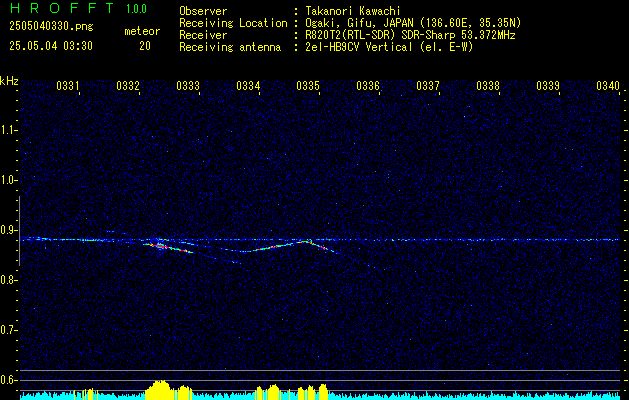Click the version number 1.0.0
Image resolution: width=629 pixels, height=400 pixels.
point(136,9)
